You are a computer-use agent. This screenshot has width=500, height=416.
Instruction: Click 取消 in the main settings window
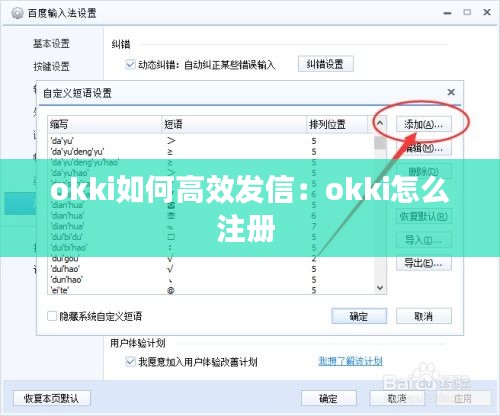tap(397, 398)
